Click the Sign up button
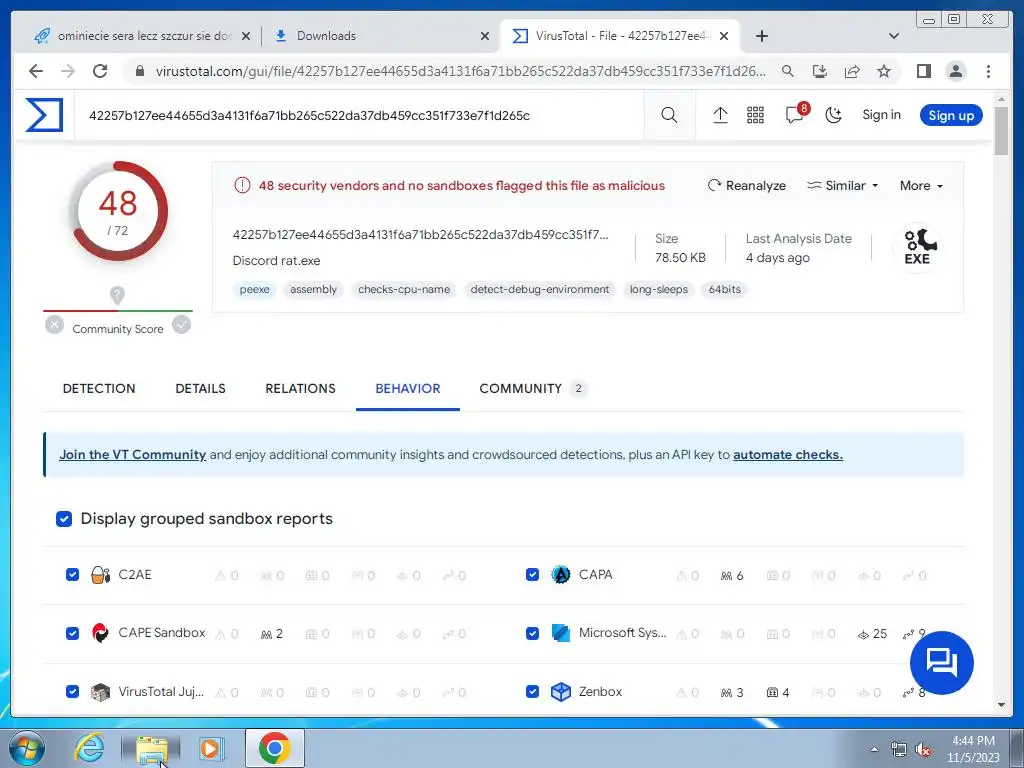The height and width of the screenshot is (768, 1024). click(x=951, y=116)
